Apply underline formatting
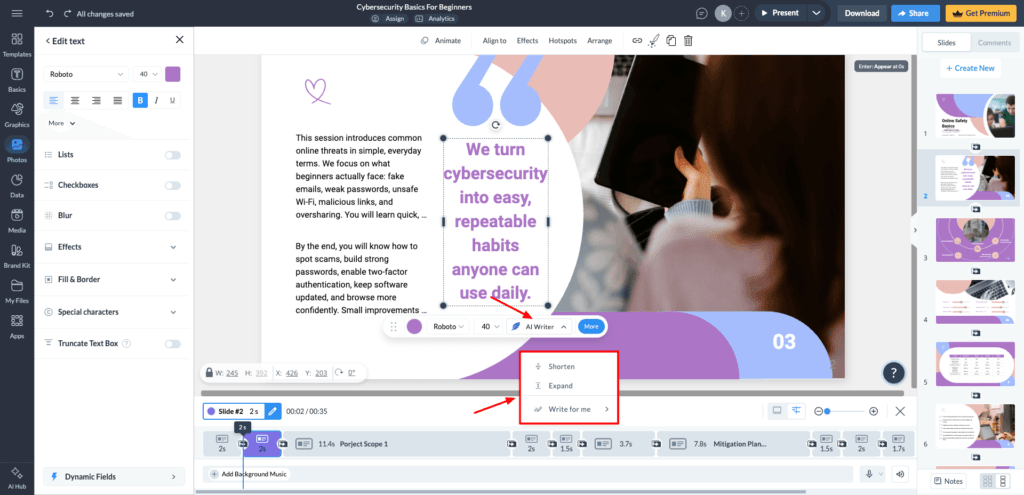Image resolution: width=1024 pixels, height=495 pixels. (x=172, y=101)
